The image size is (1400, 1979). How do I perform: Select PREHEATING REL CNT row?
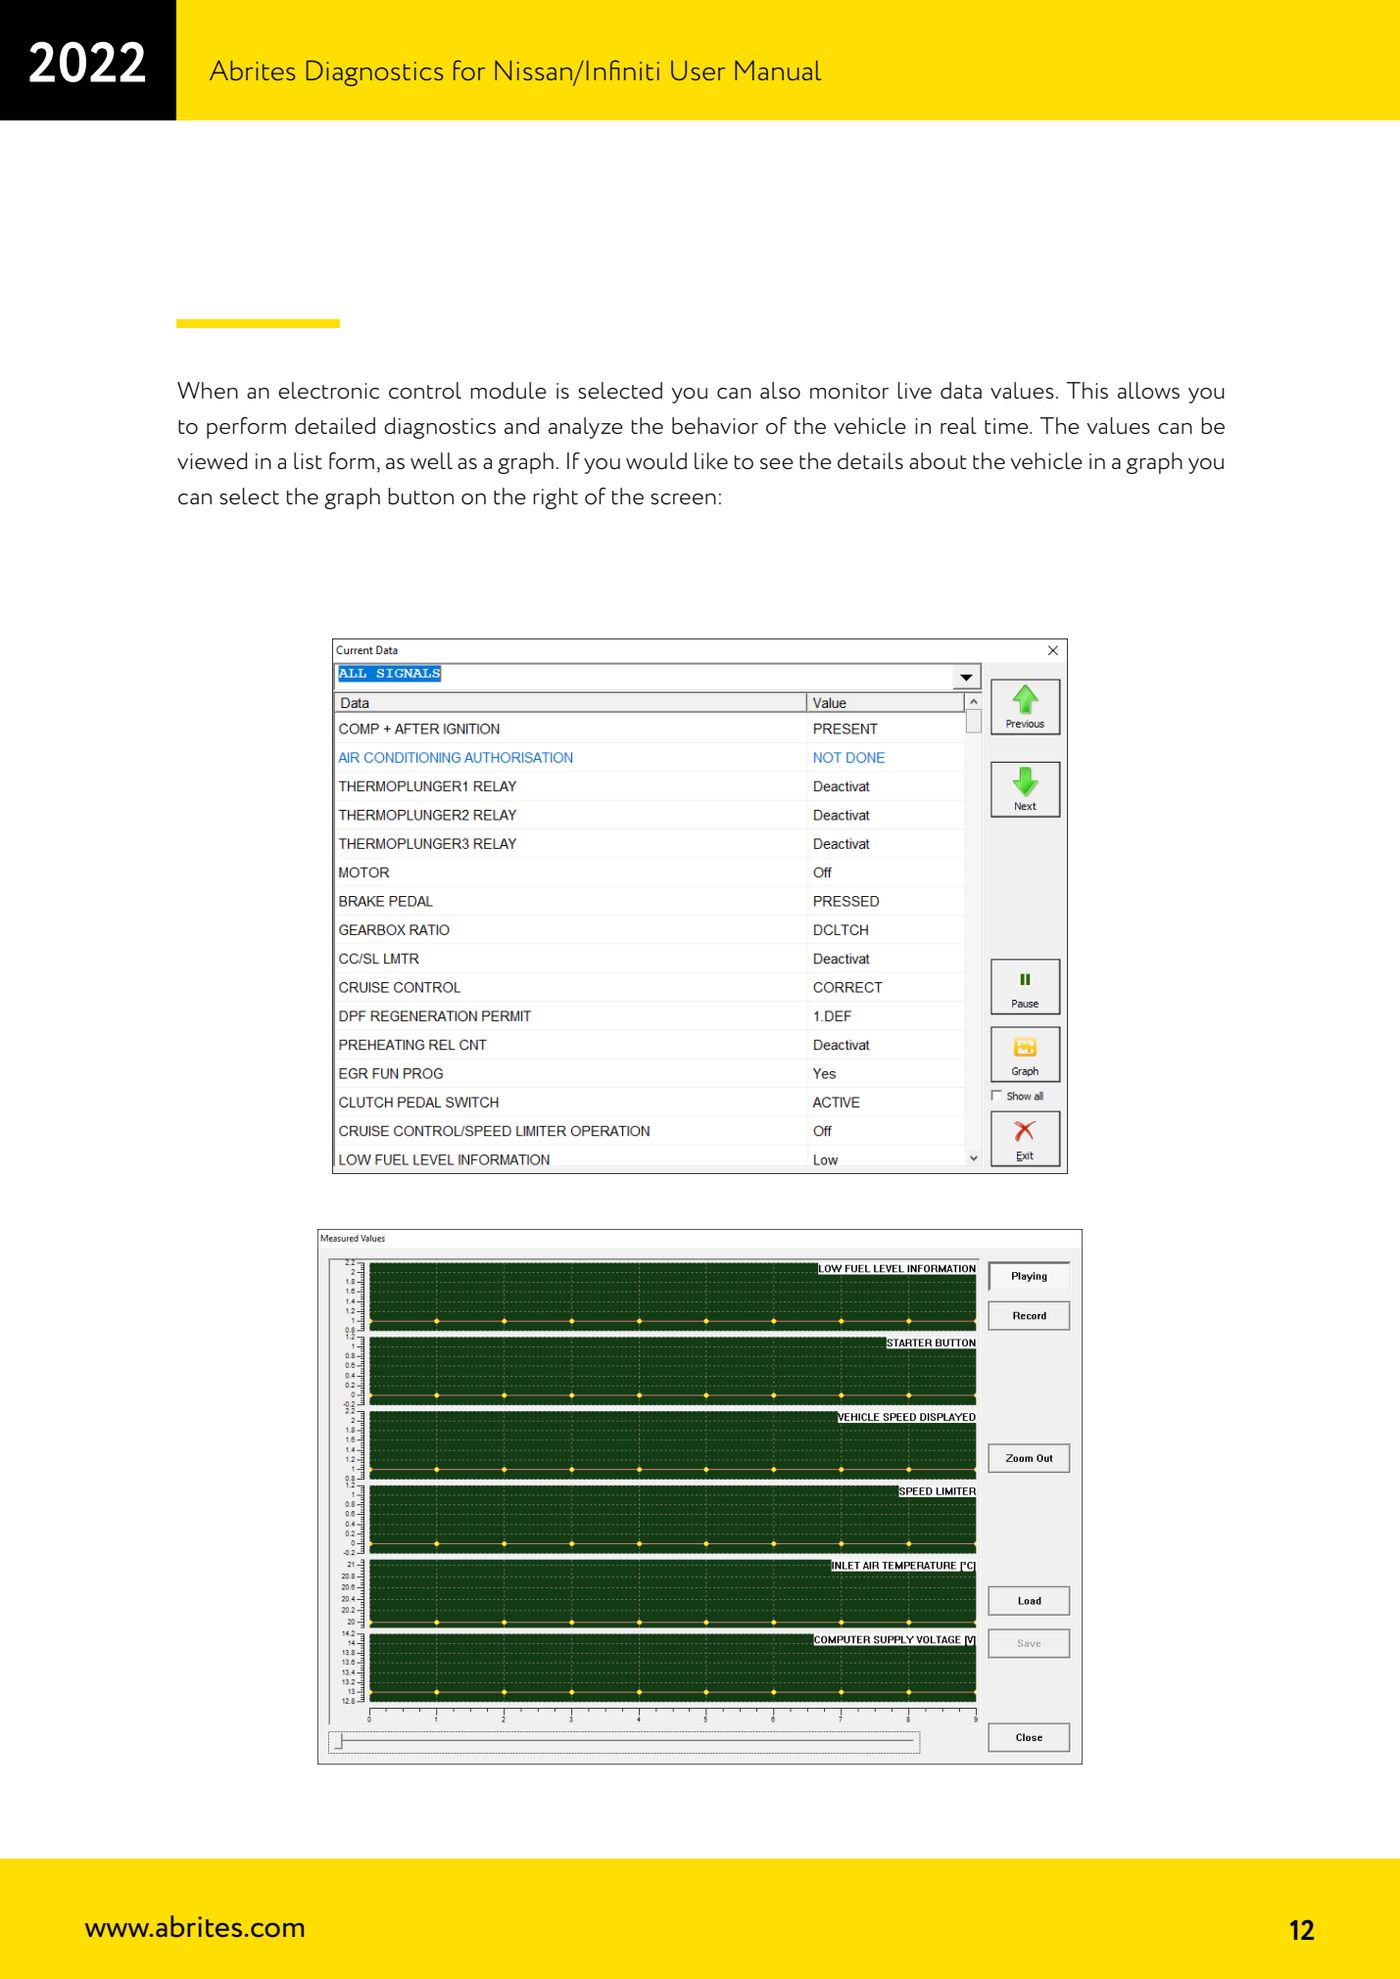tap(650, 1045)
